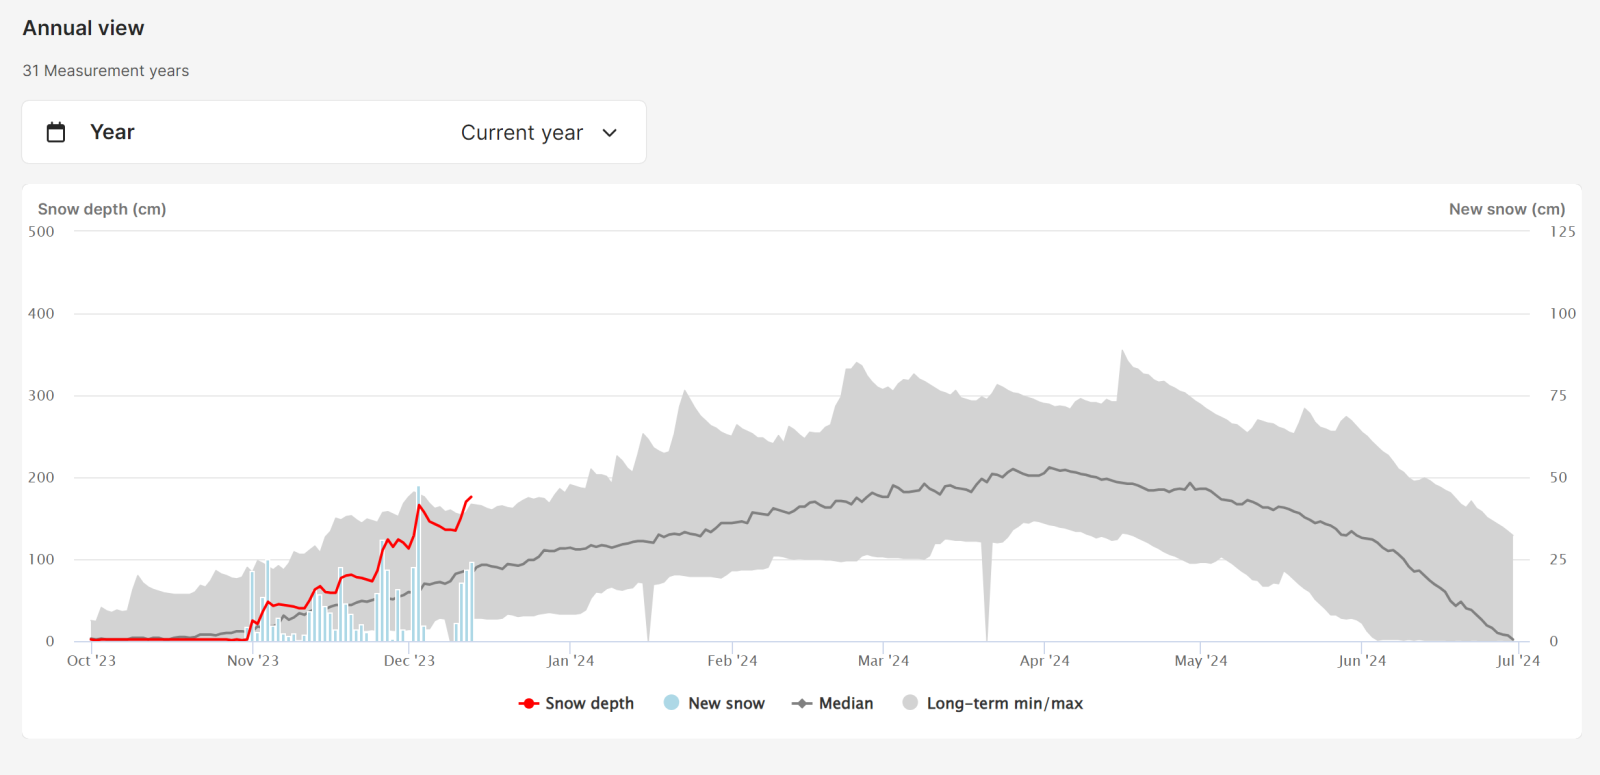Click the Dec '23 x-axis label
1600x775 pixels.
pos(409,661)
